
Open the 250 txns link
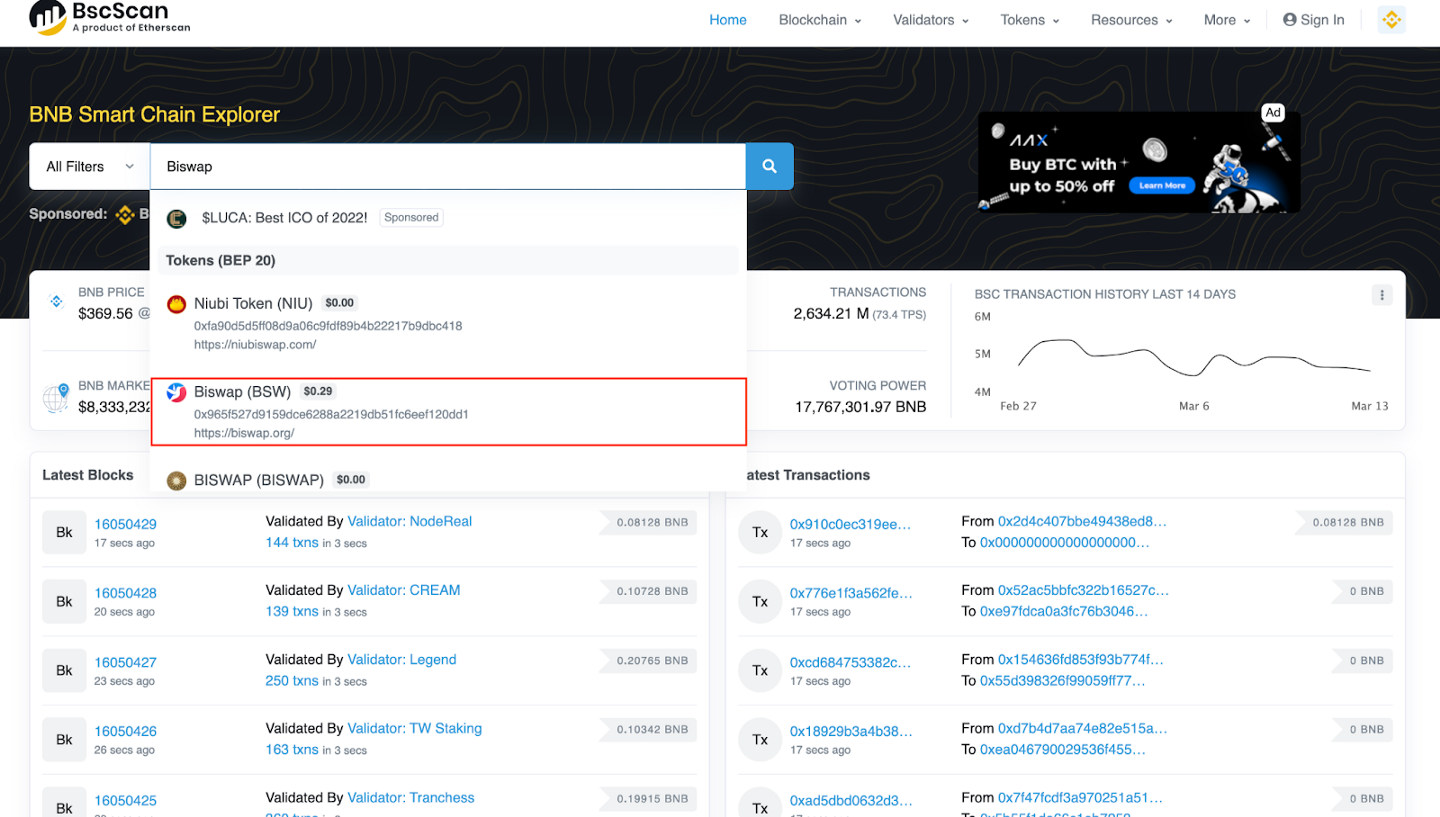292,681
